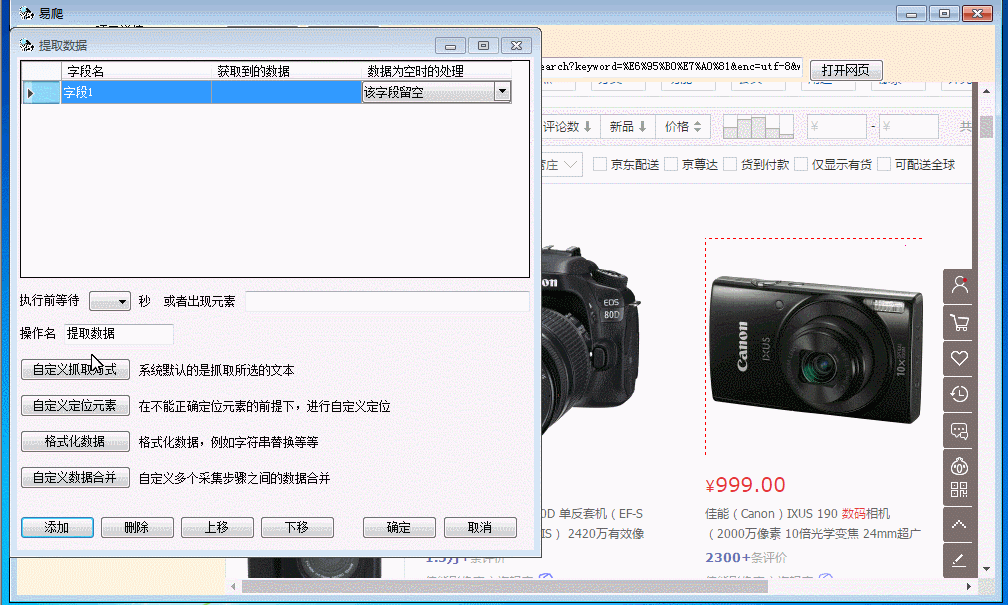Close the 提取数据 dialog
The height and width of the screenshot is (605, 1008).
pyautogui.click(x=516, y=46)
